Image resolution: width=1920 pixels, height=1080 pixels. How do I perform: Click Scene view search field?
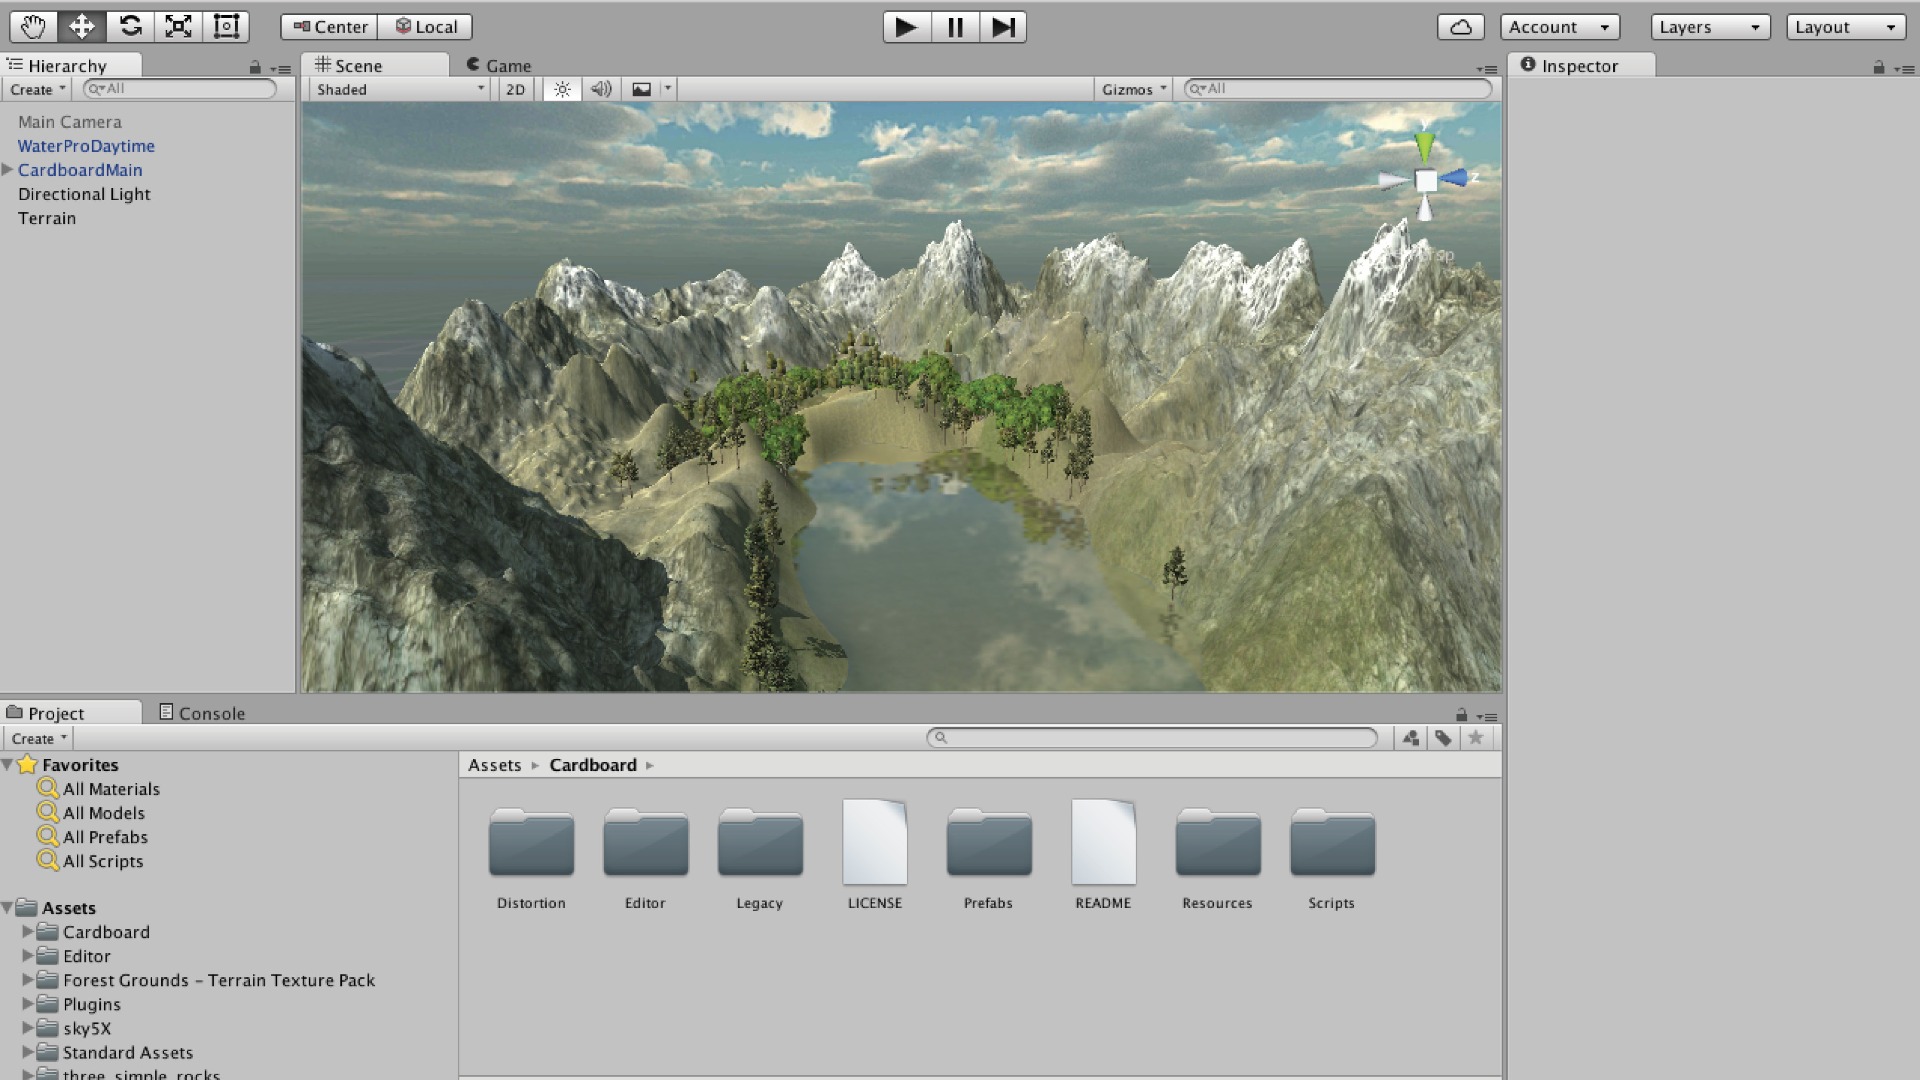pyautogui.click(x=1338, y=89)
